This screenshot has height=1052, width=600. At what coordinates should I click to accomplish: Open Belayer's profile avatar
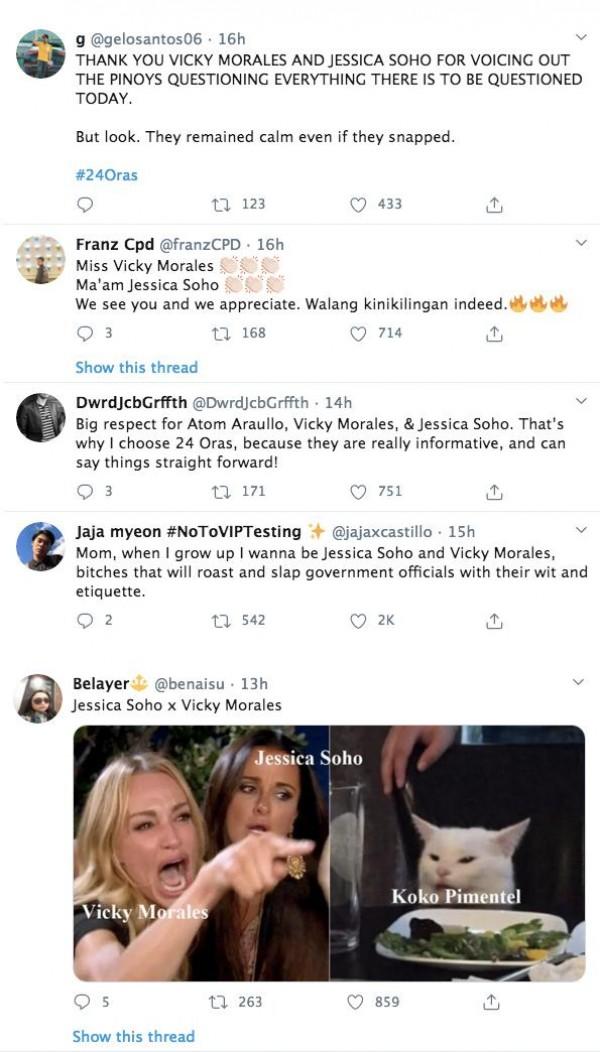tap(40, 698)
